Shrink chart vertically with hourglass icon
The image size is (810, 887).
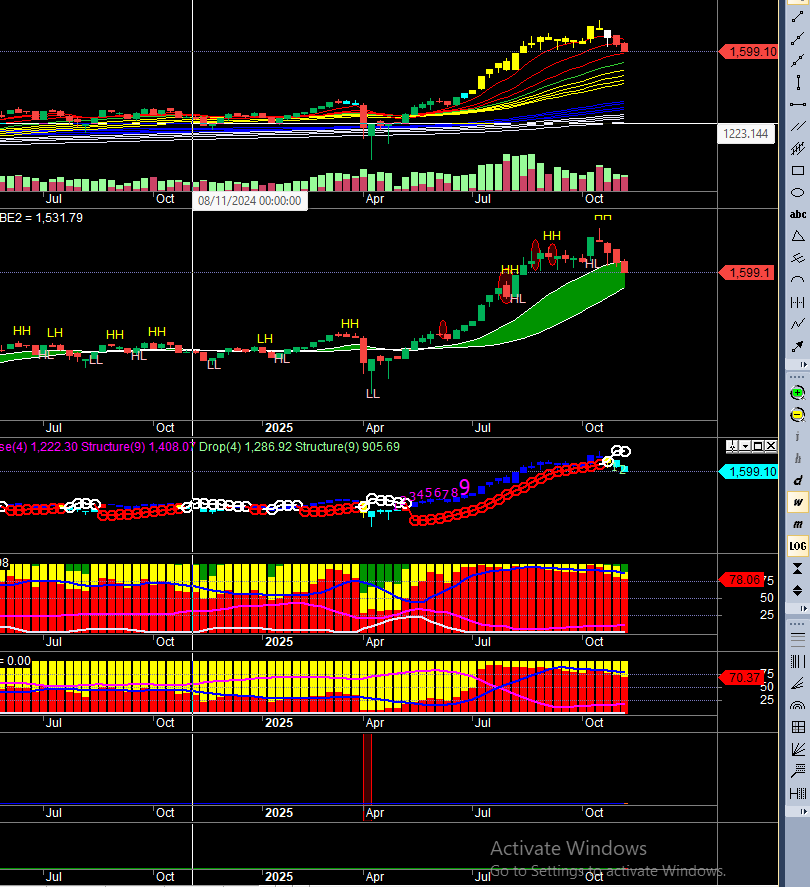(x=798, y=569)
